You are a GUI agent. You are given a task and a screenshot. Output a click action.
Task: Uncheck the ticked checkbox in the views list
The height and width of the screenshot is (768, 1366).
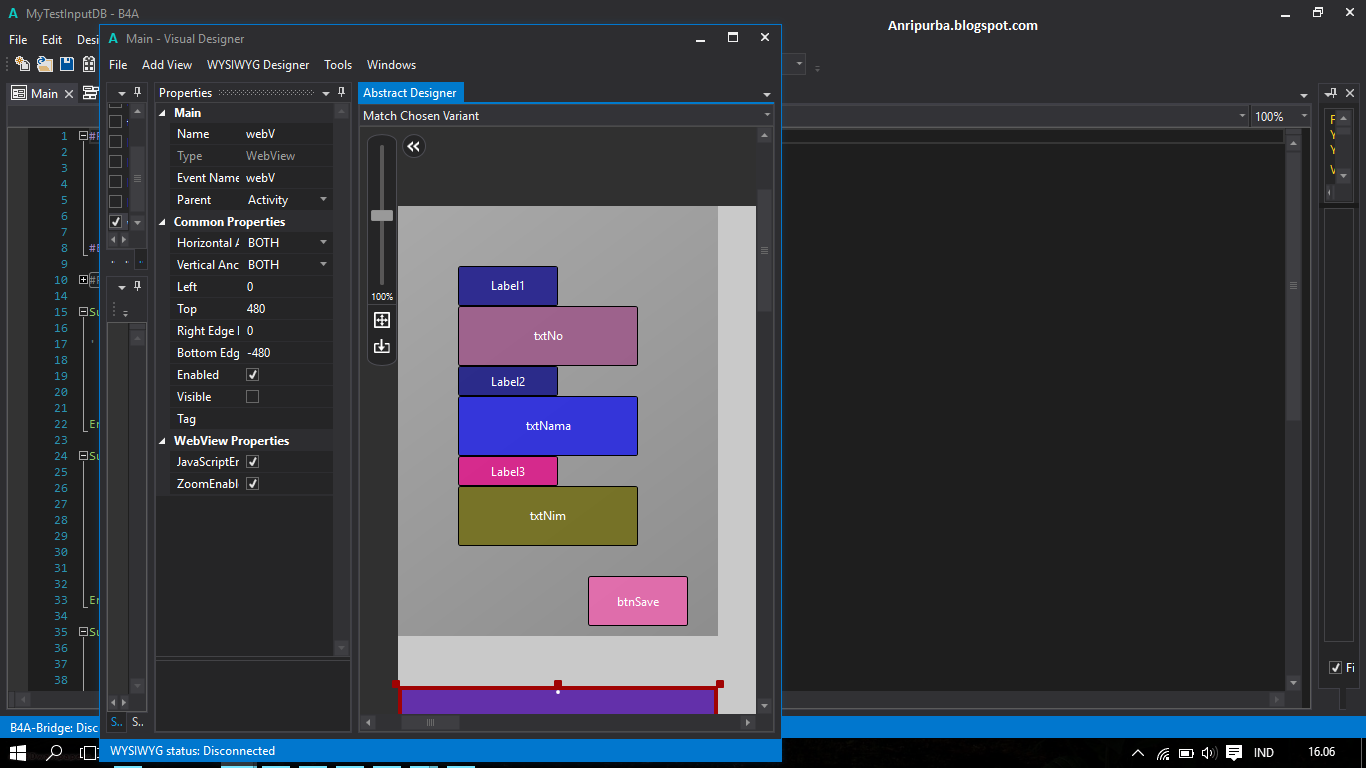115,221
